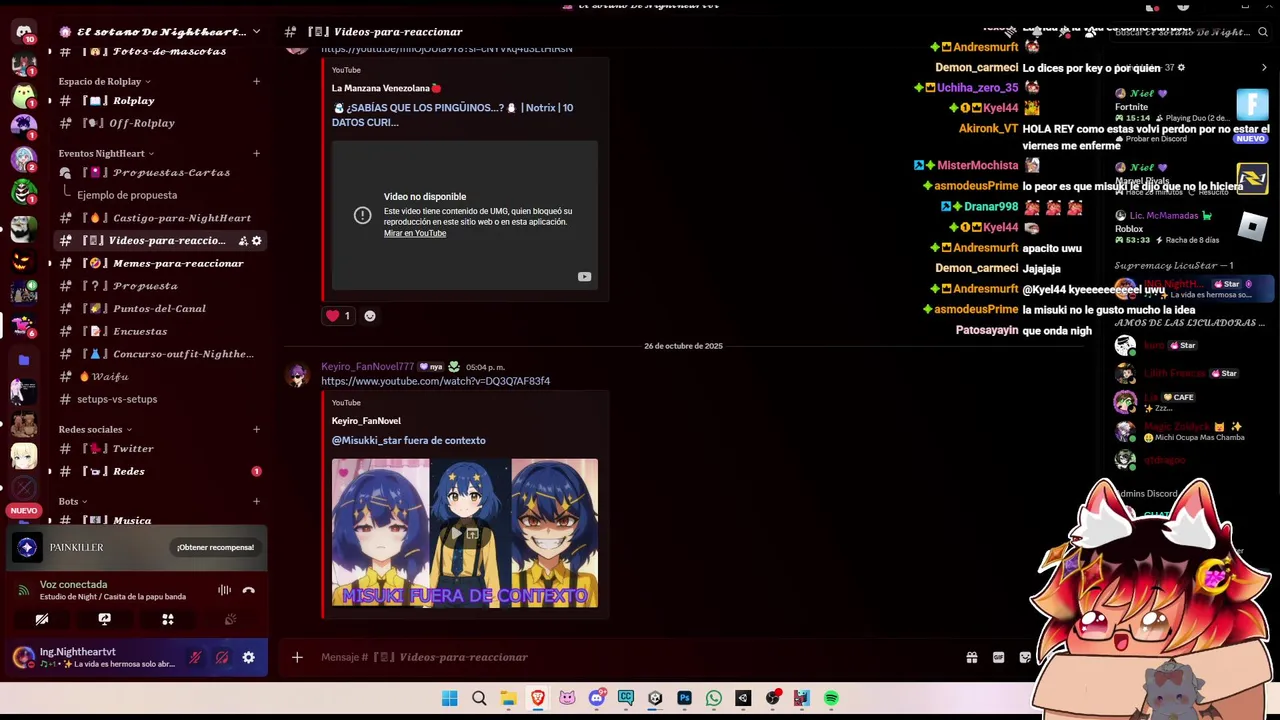Undeafen the headphones in the user panel
This screenshot has width=1280, height=720.
pyautogui.click(x=222, y=657)
